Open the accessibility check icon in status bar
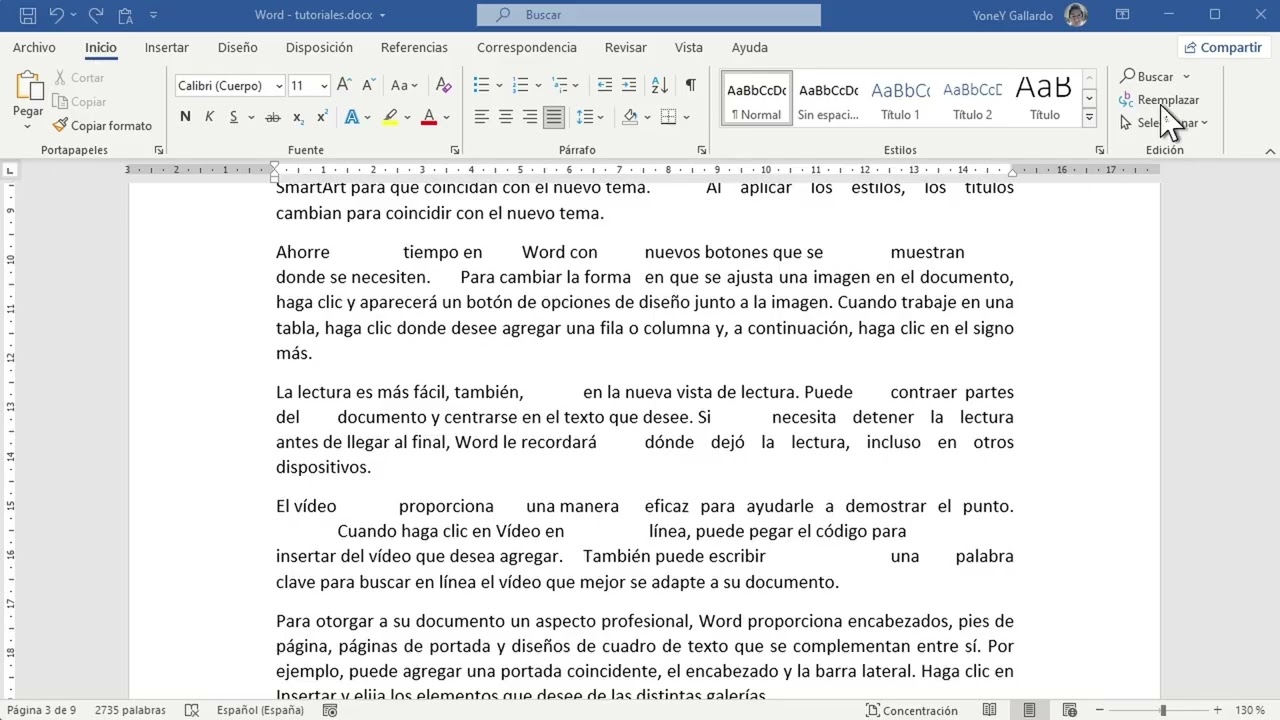The image size is (1280, 720). tap(330, 710)
